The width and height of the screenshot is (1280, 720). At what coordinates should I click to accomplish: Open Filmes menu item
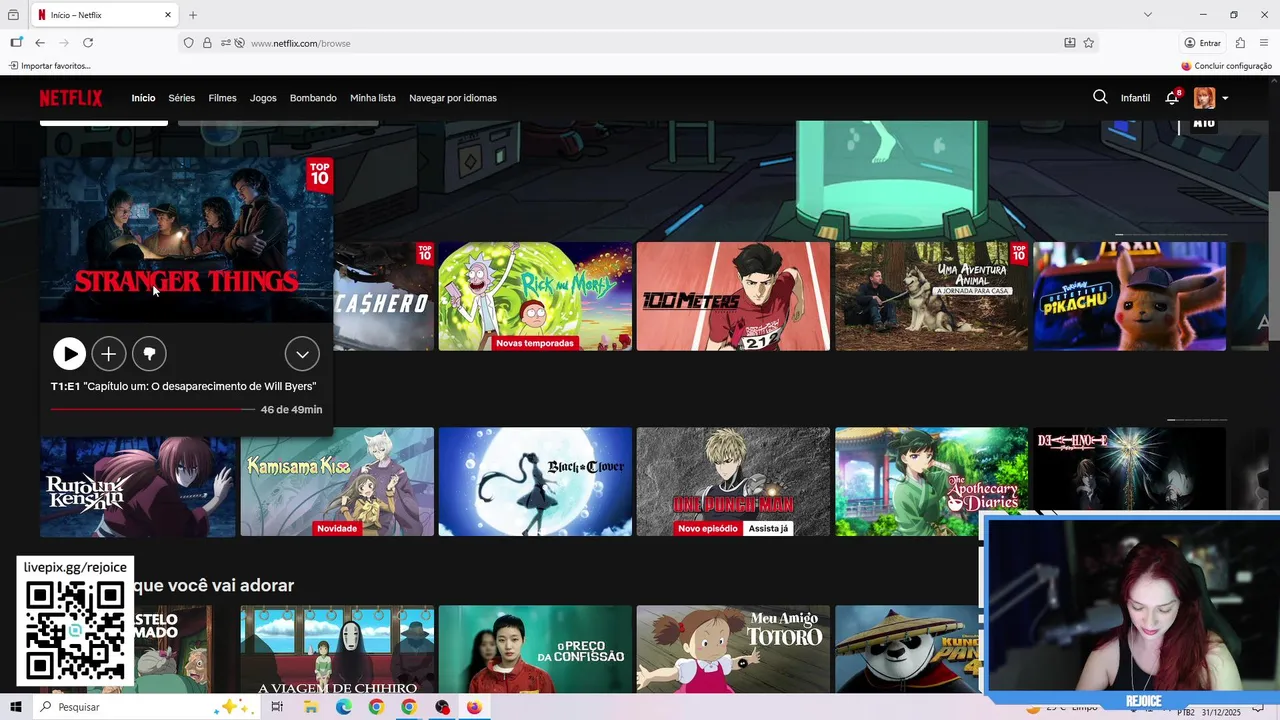pyautogui.click(x=222, y=98)
